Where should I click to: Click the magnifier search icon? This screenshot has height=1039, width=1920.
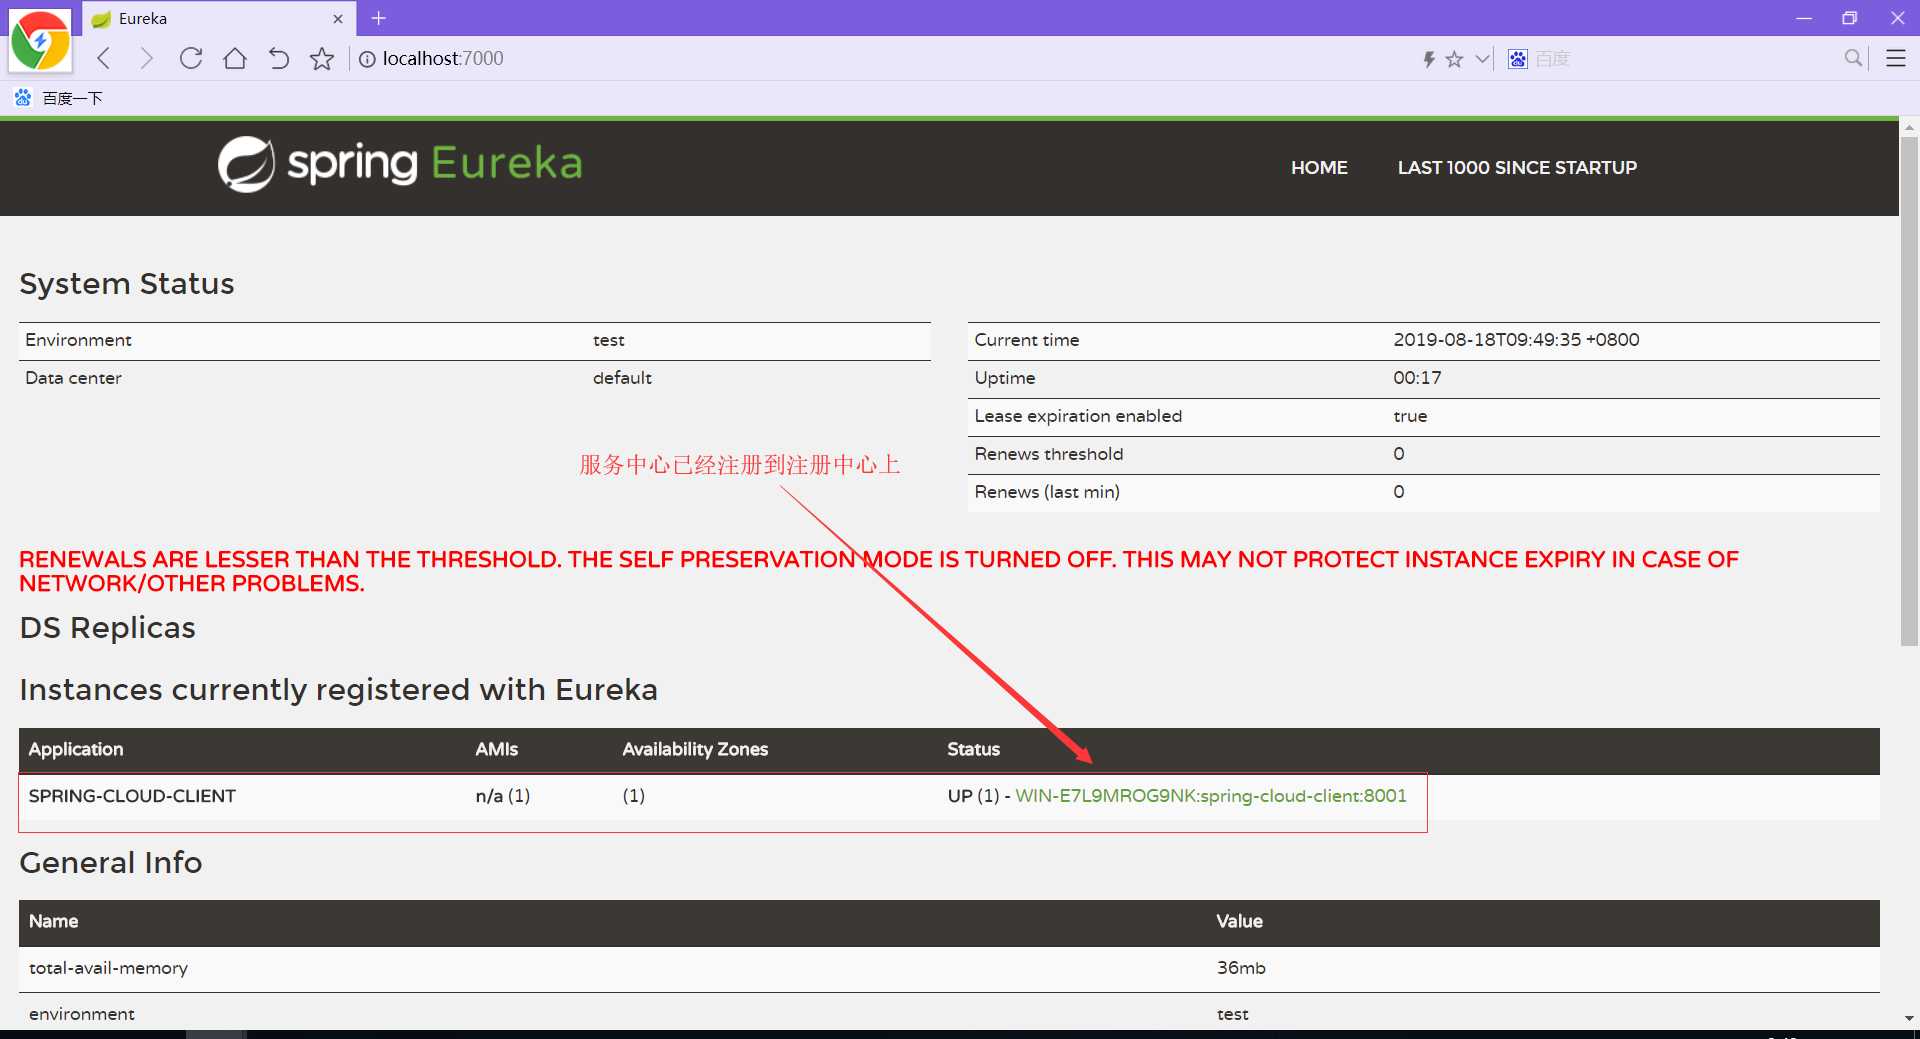[1853, 59]
